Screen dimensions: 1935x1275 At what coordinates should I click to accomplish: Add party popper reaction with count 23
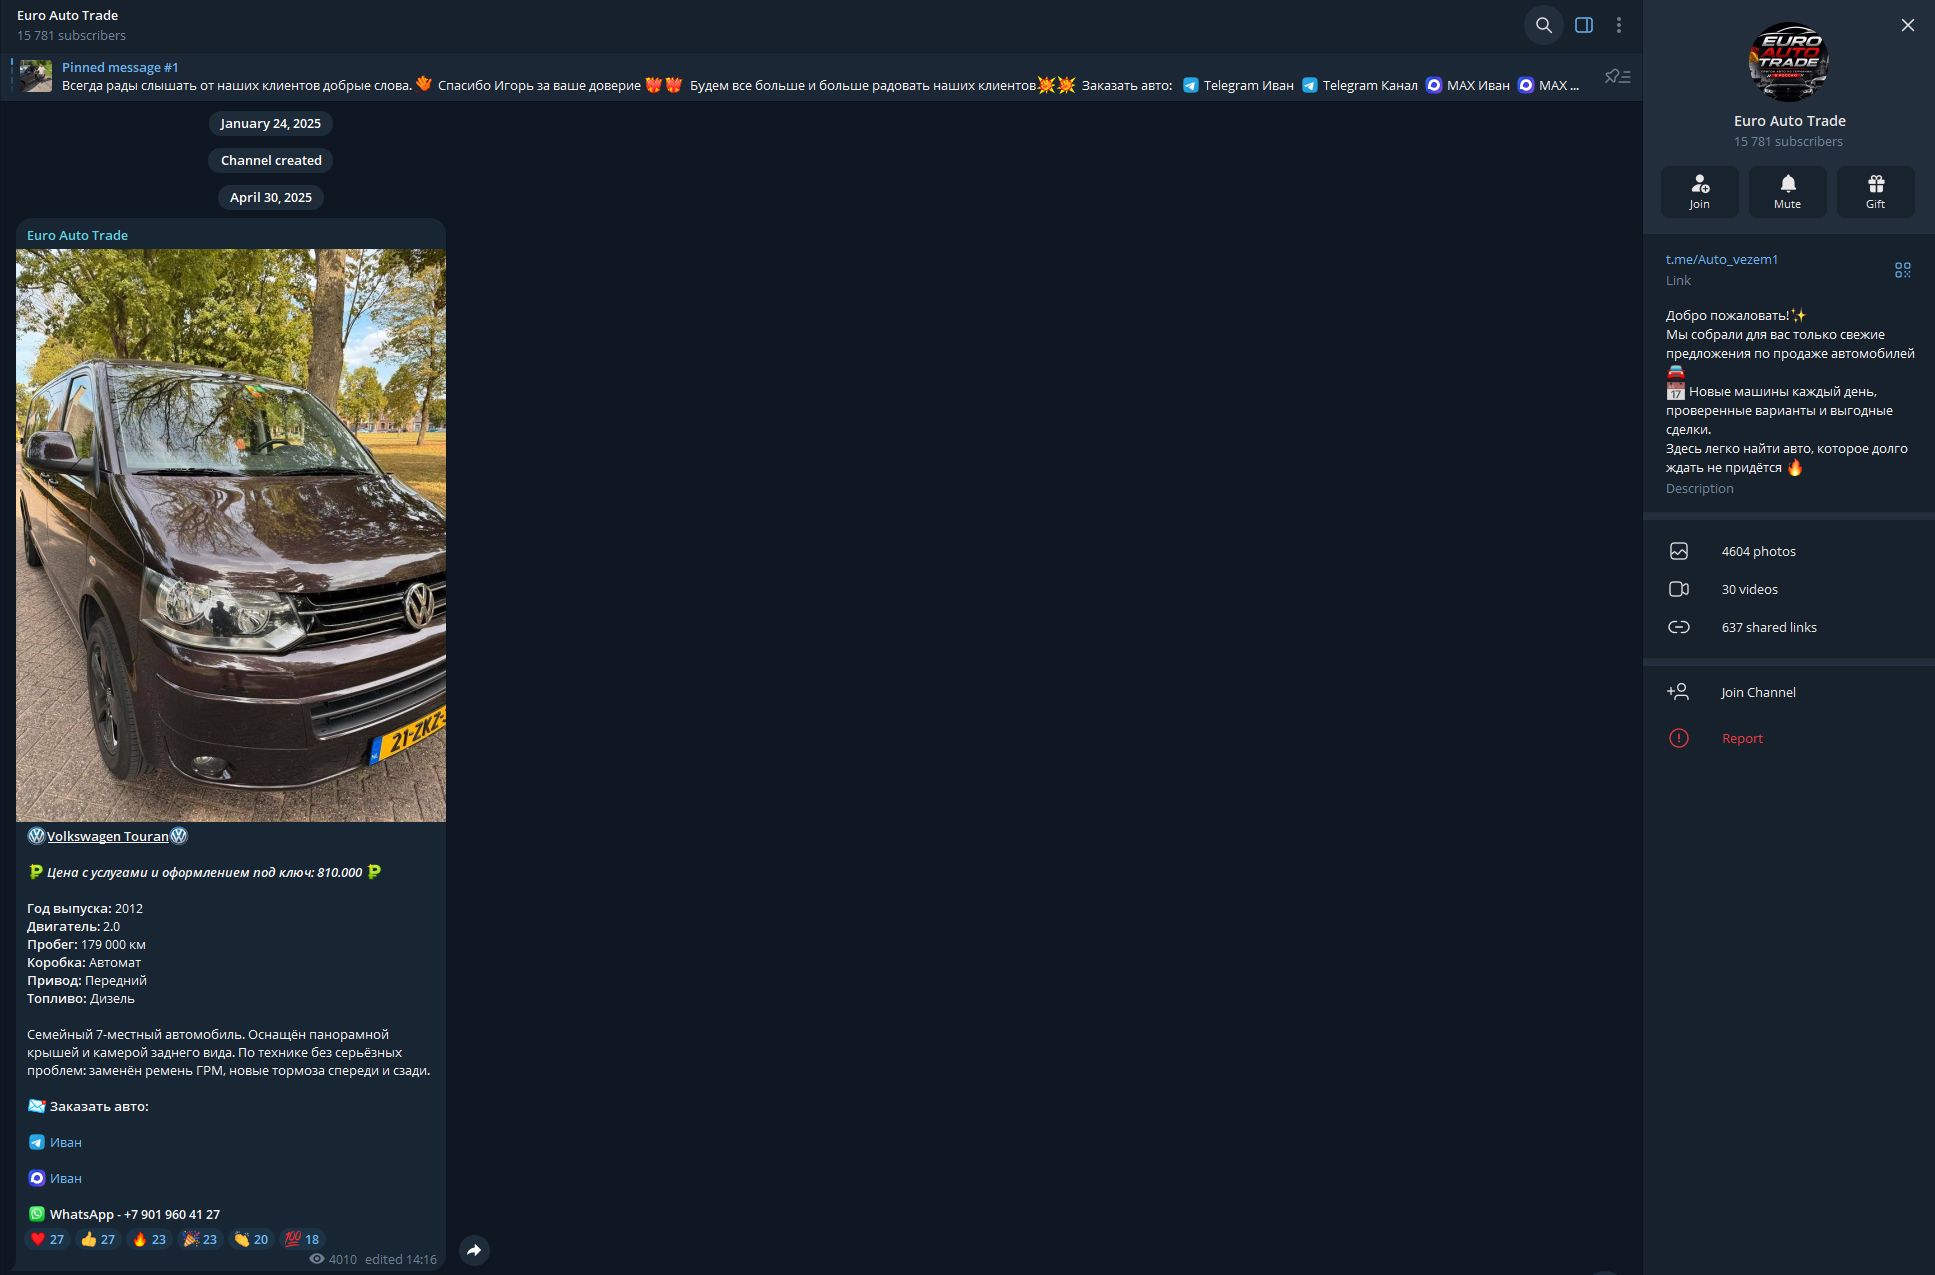point(200,1239)
